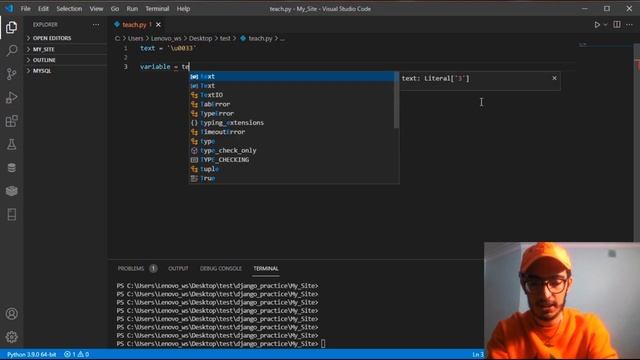640x360 pixels.
Task: Open the Explorer view in activity bar
Action: coord(11,27)
